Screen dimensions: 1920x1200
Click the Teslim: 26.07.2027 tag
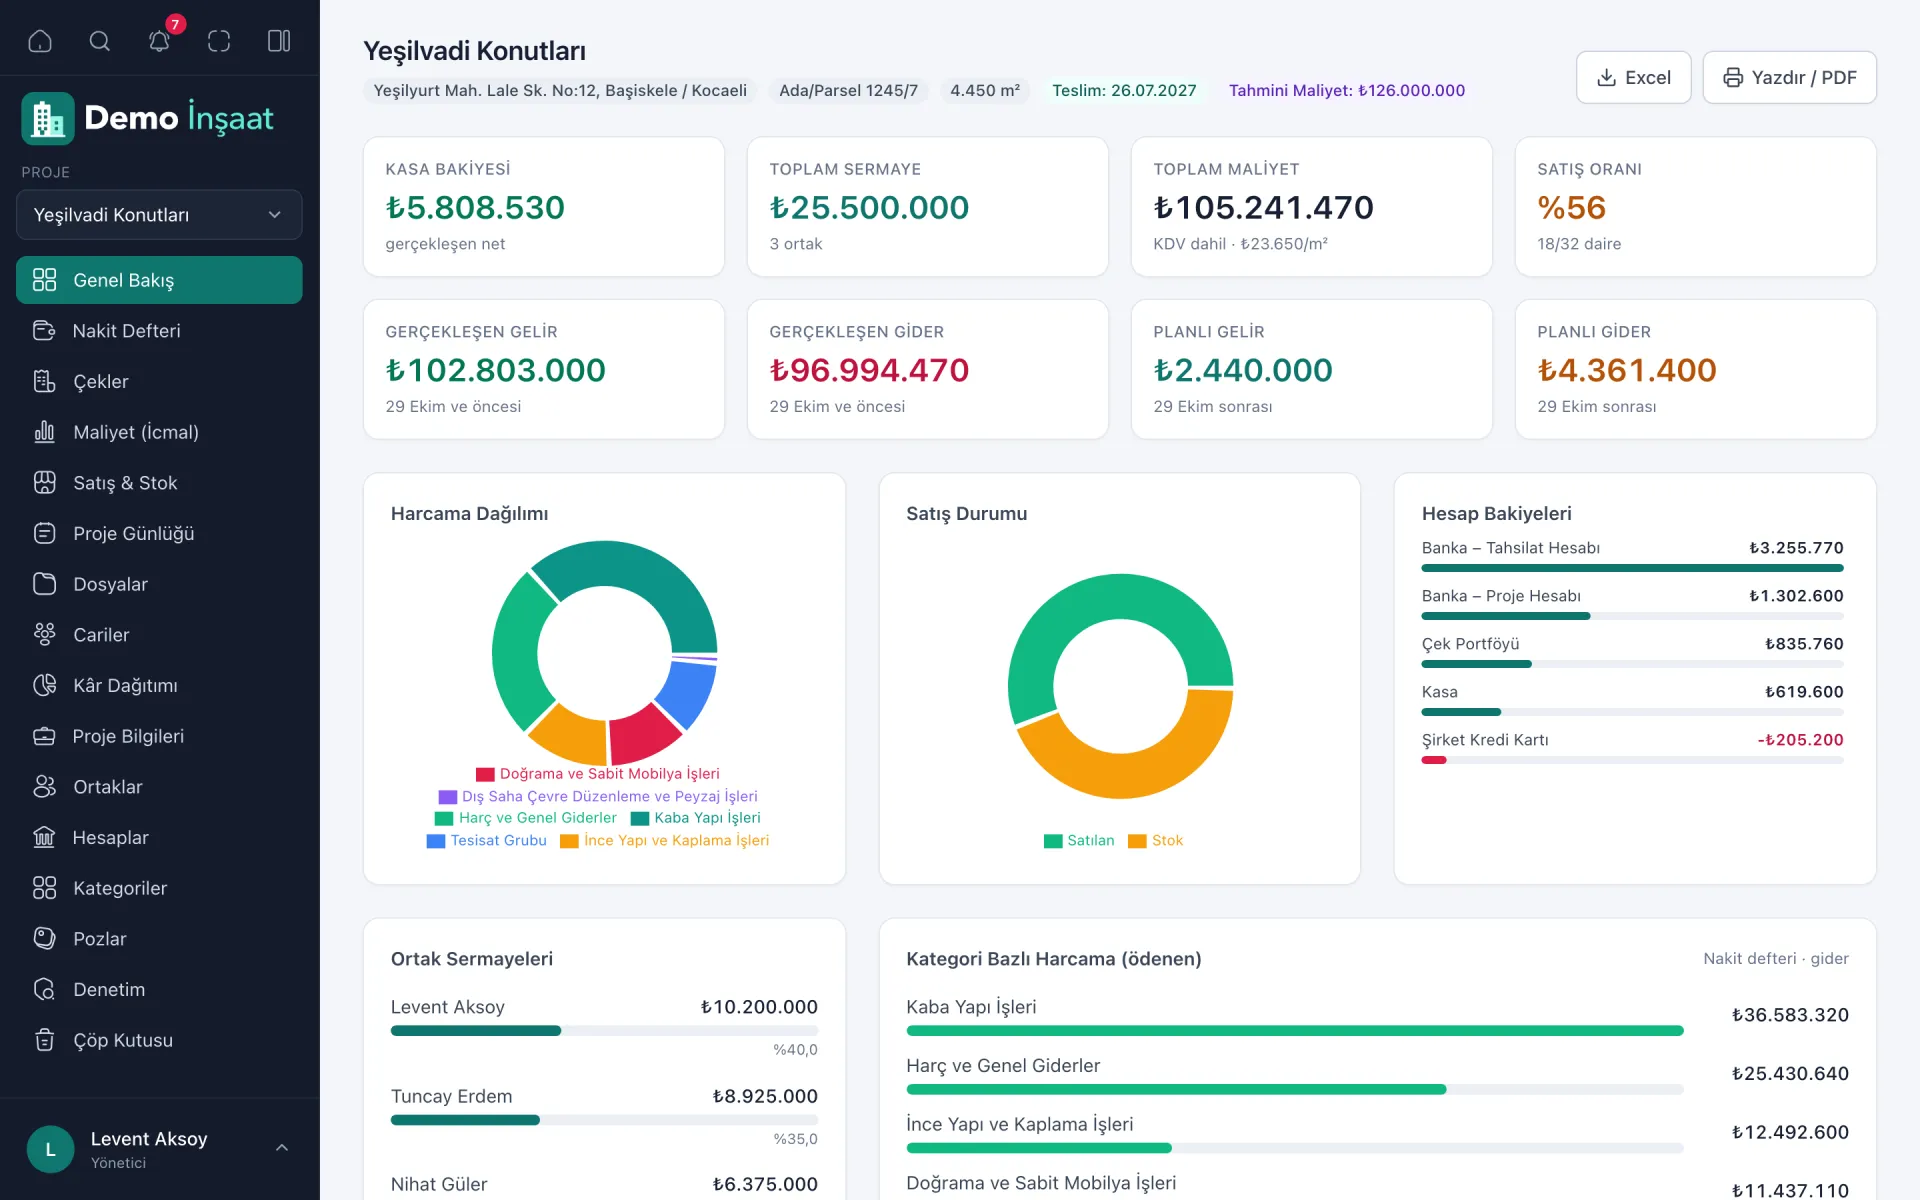pyautogui.click(x=1124, y=90)
